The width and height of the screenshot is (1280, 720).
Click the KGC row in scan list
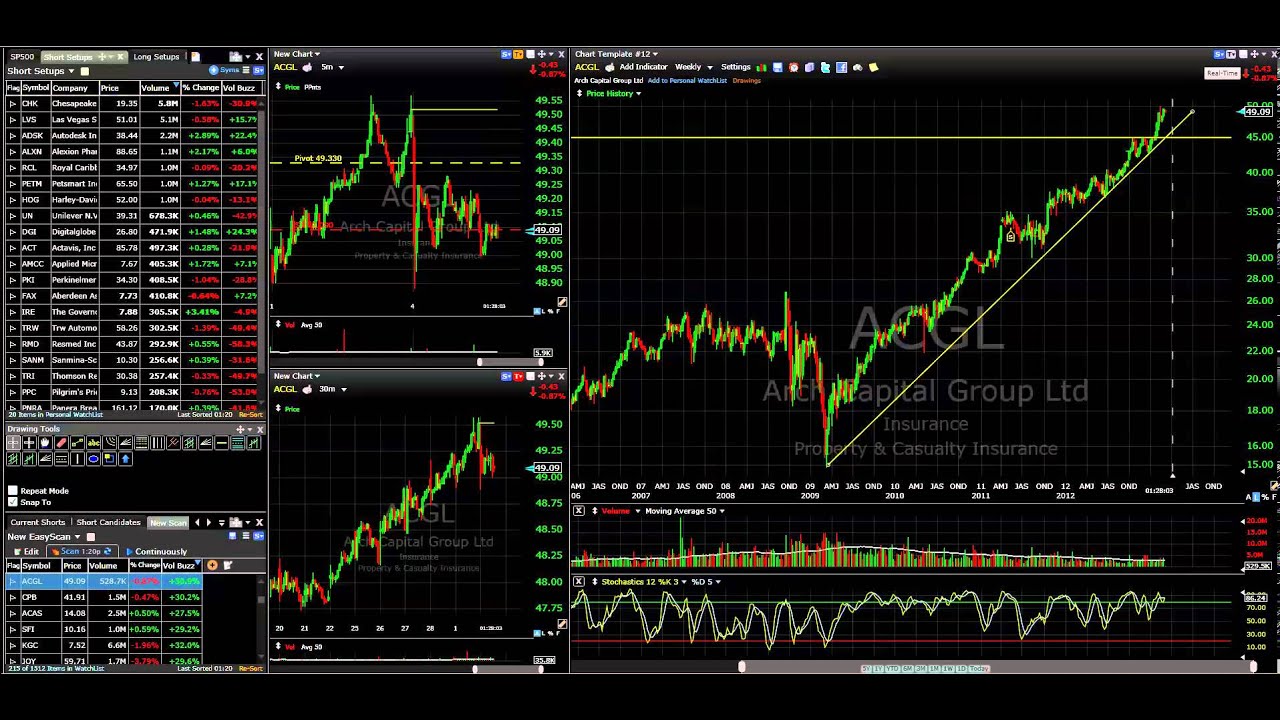coord(105,645)
